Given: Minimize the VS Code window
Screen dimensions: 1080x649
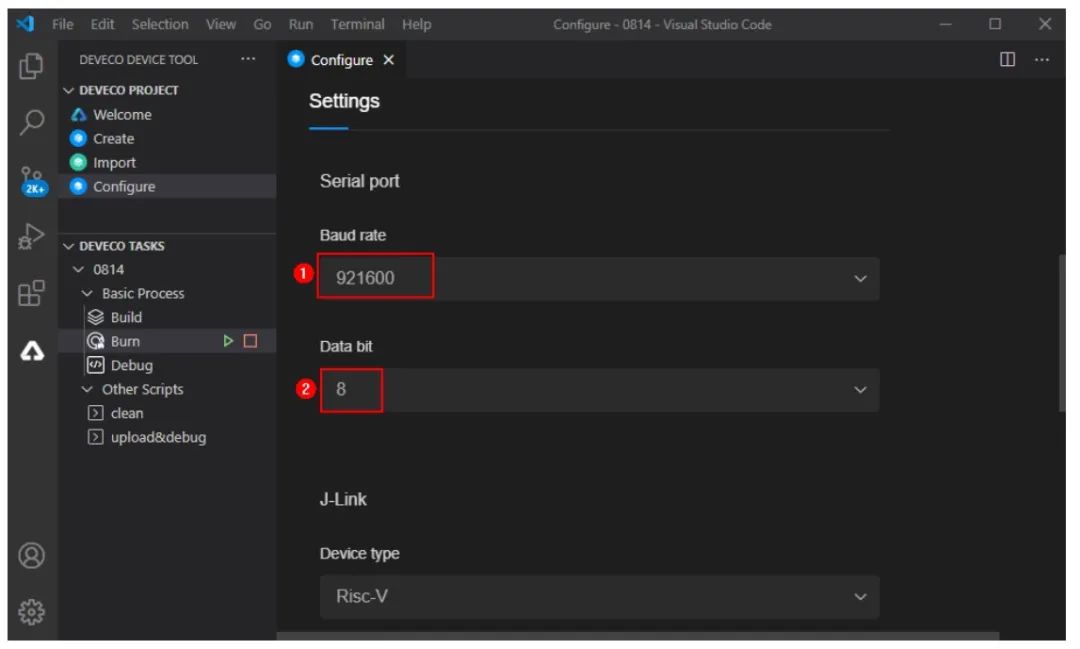Looking at the screenshot, I should tap(946, 24).
